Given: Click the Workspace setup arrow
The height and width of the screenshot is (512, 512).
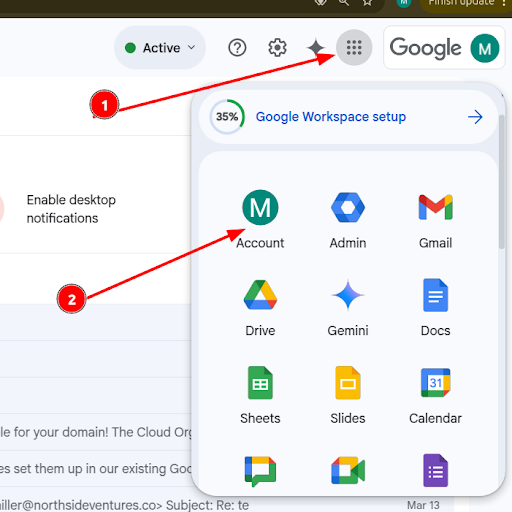Looking at the screenshot, I should click(475, 117).
